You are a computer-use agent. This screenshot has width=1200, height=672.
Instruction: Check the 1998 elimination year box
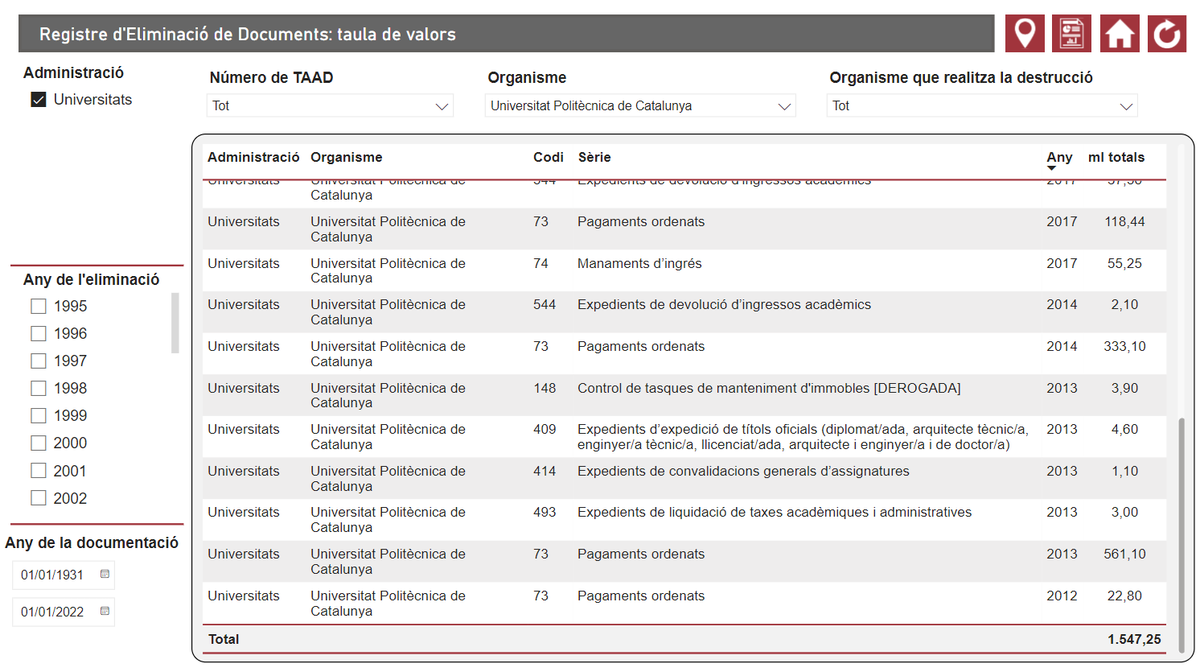click(x=39, y=388)
